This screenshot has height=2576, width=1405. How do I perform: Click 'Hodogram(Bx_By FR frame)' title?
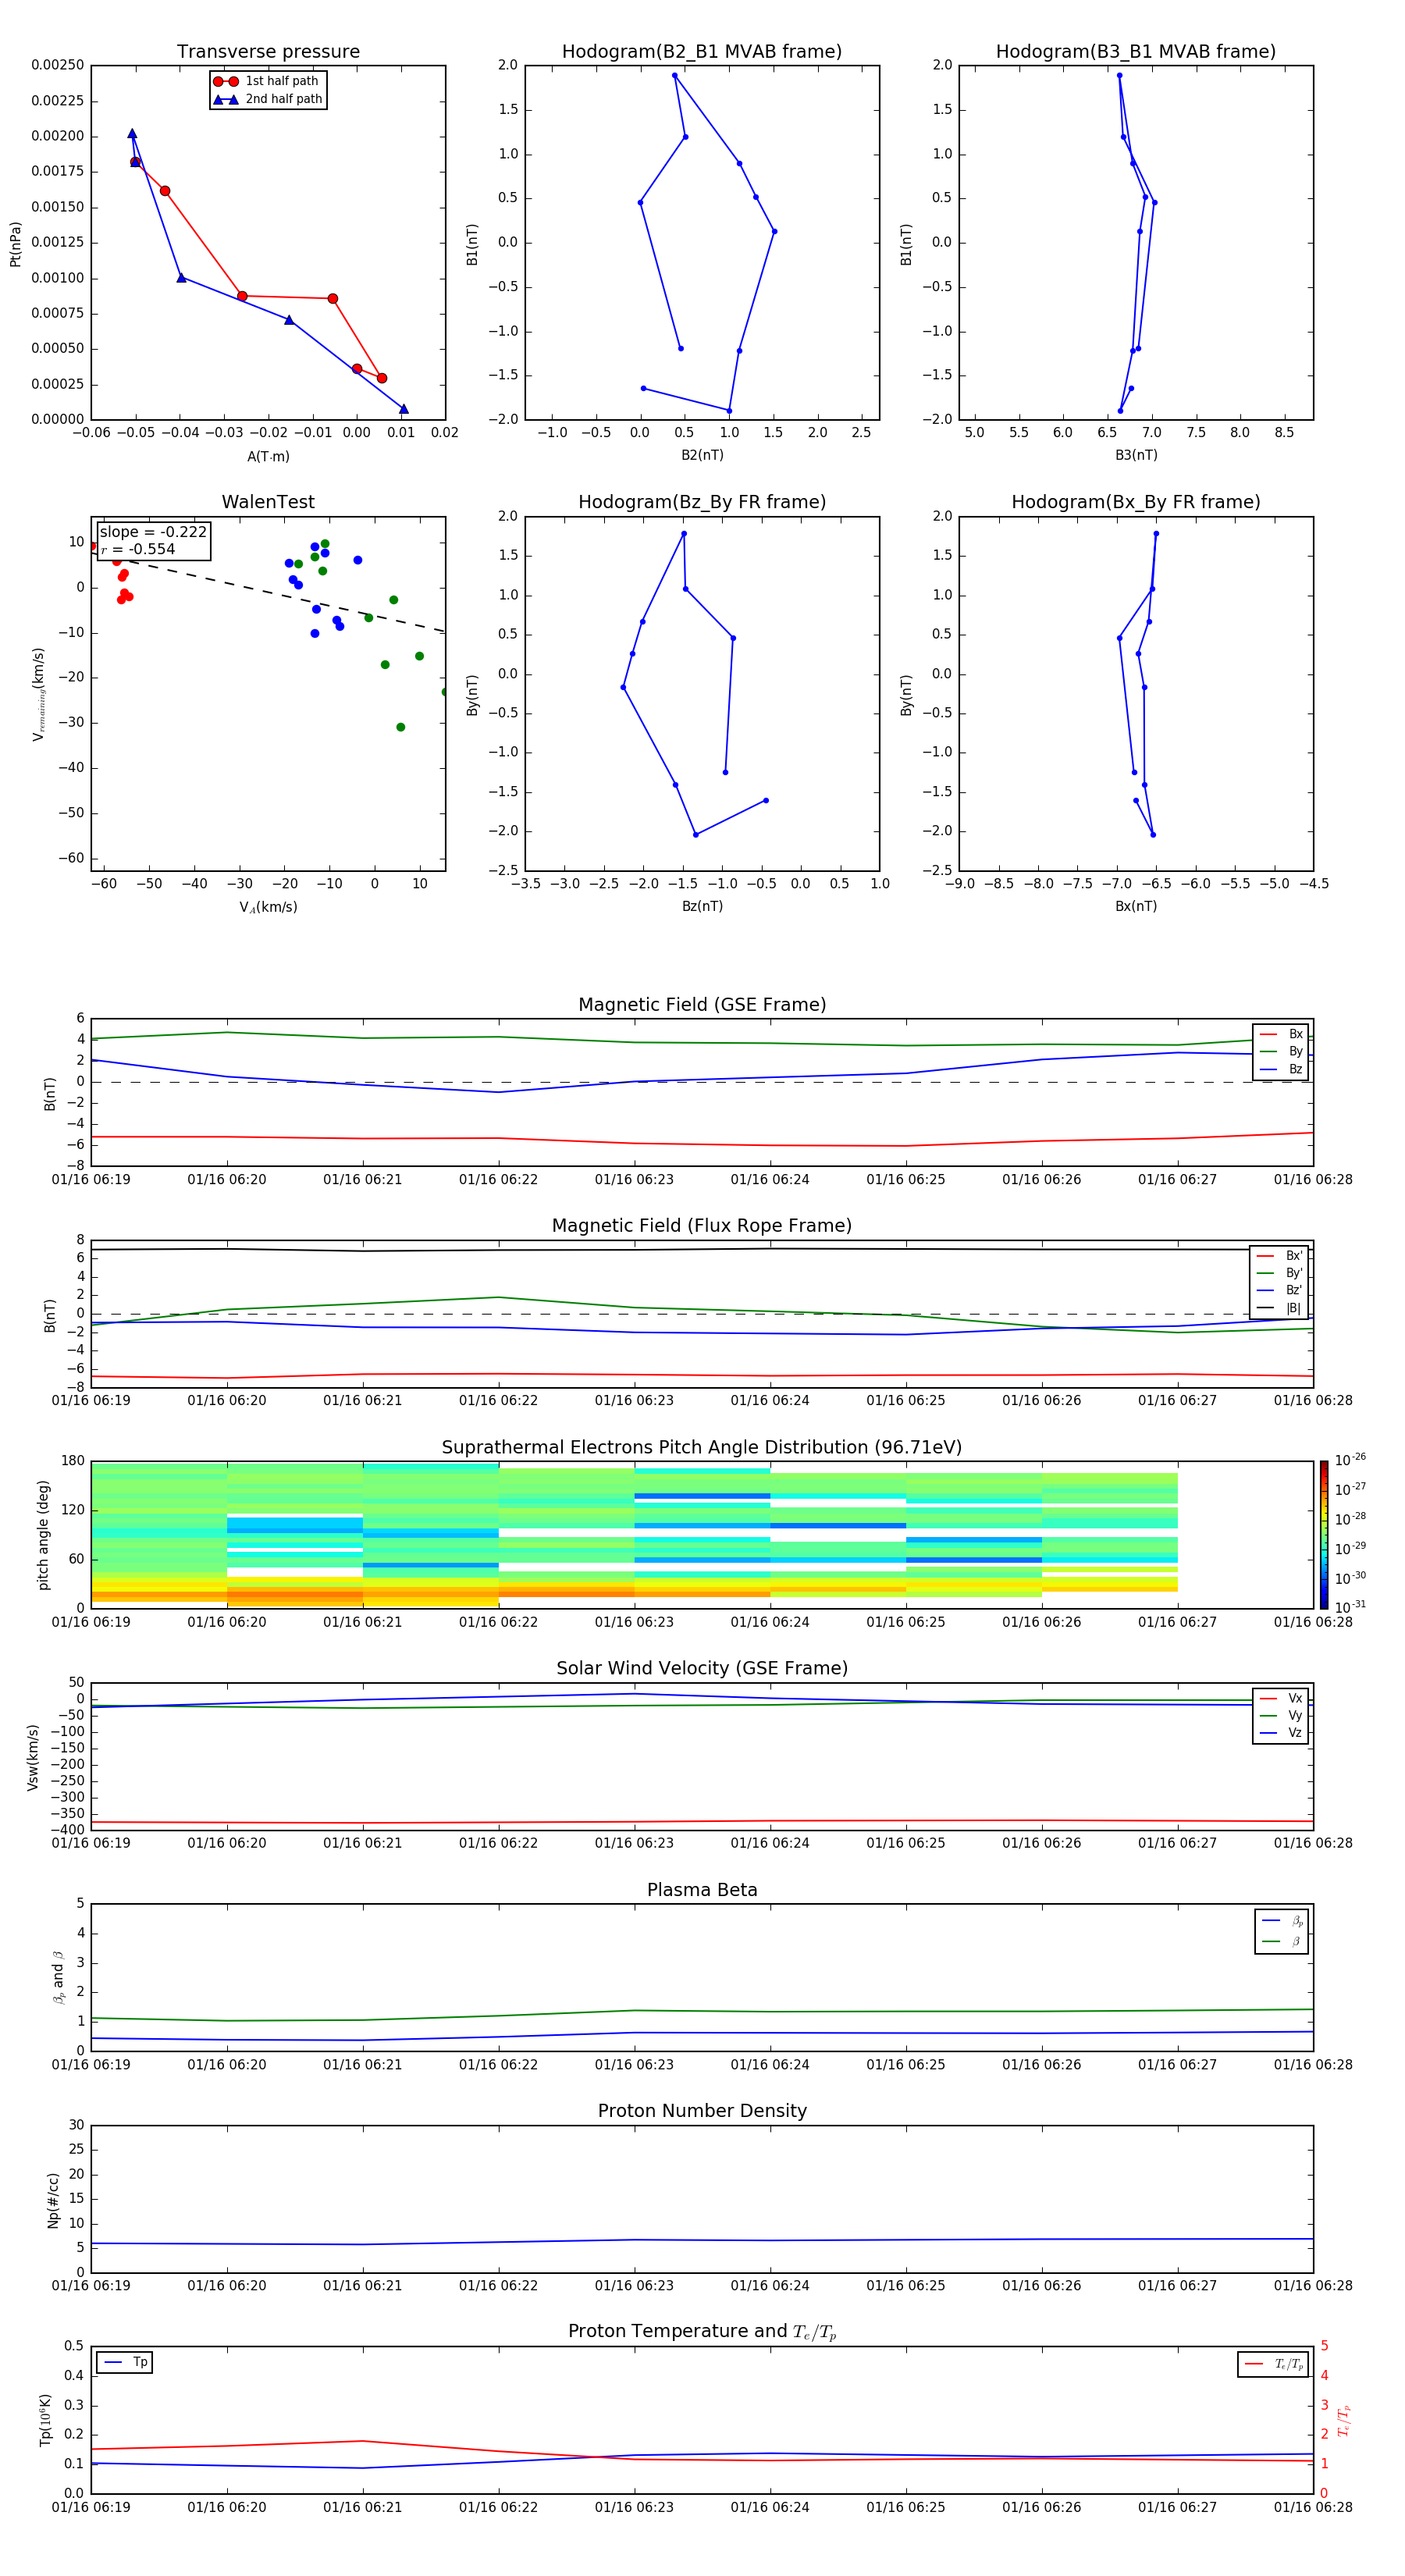tap(1136, 502)
